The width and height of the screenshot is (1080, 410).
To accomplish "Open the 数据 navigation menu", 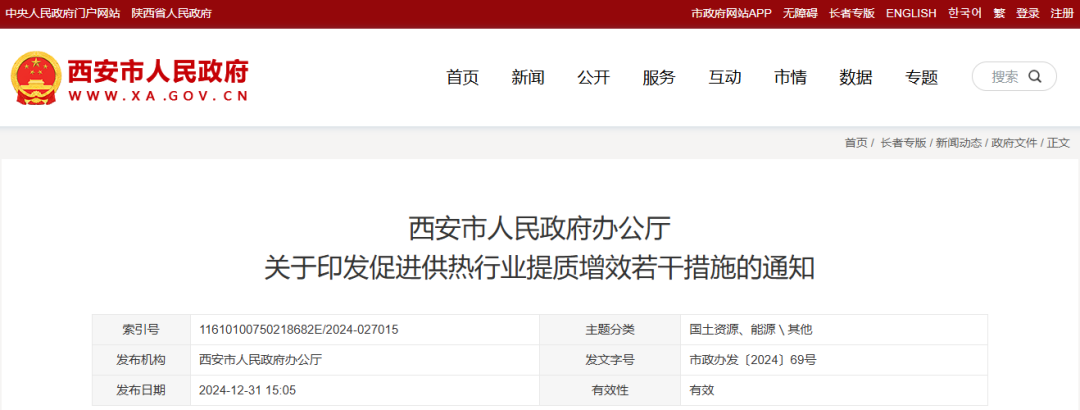I will click(855, 77).
